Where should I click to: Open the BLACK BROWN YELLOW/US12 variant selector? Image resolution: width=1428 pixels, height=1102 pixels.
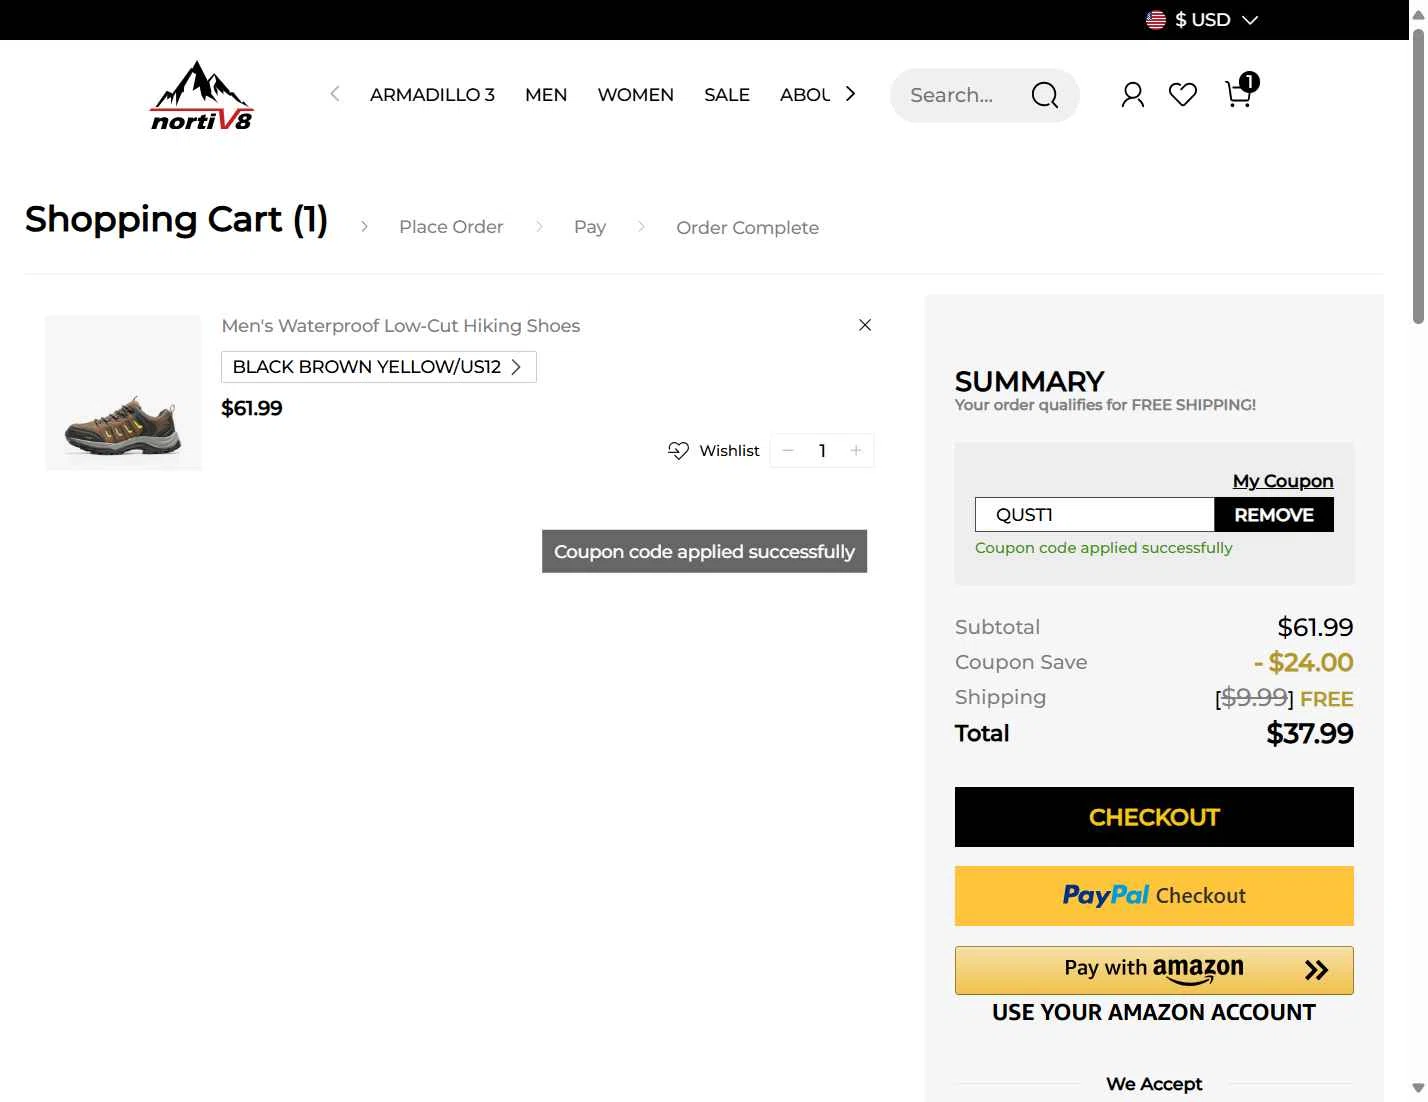[379, 367]
